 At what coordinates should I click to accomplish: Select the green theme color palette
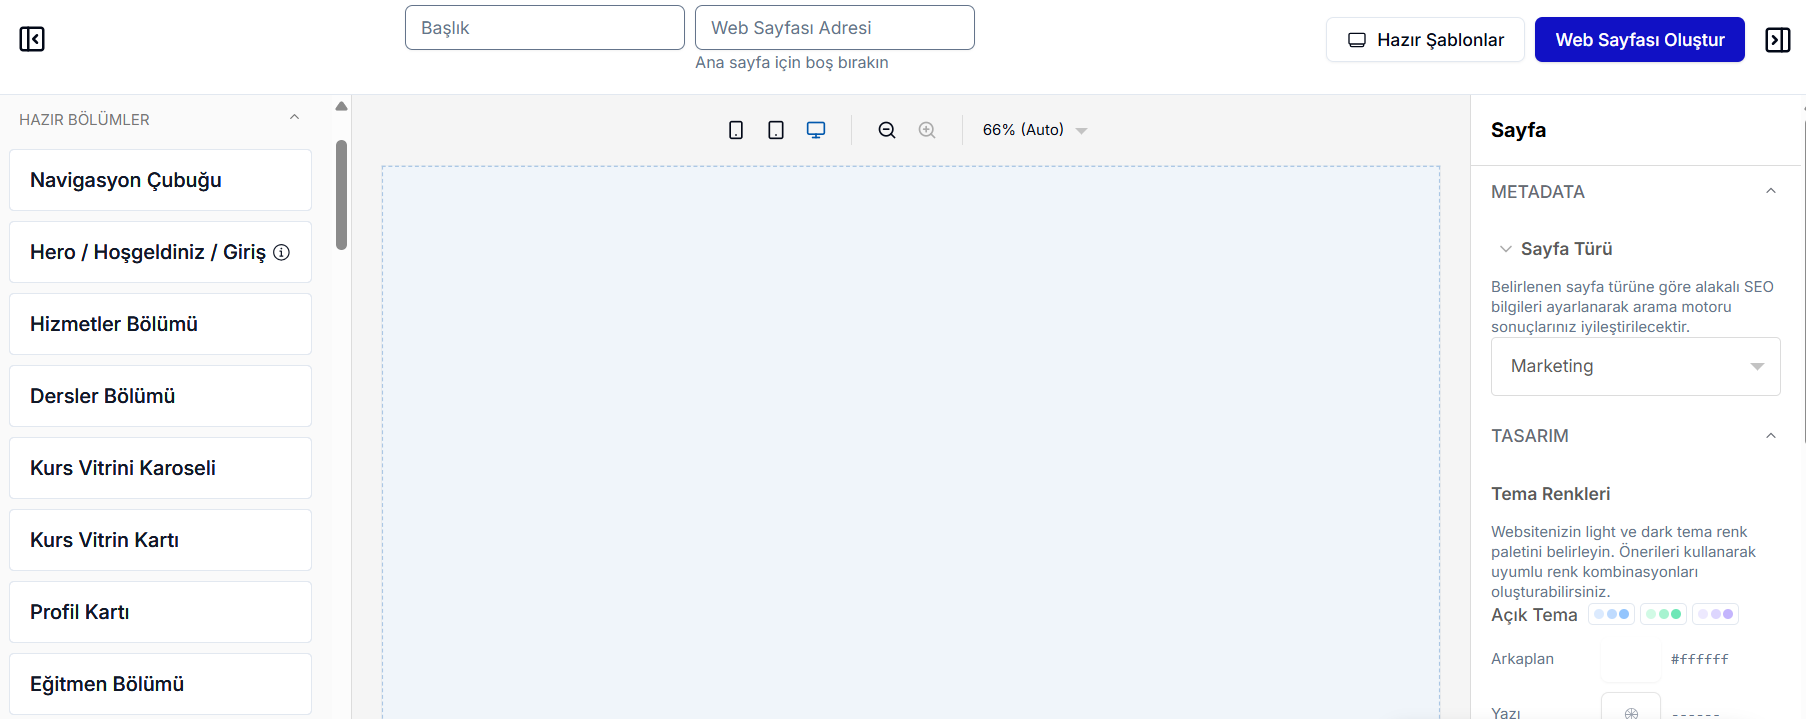tap(1663, 614)
